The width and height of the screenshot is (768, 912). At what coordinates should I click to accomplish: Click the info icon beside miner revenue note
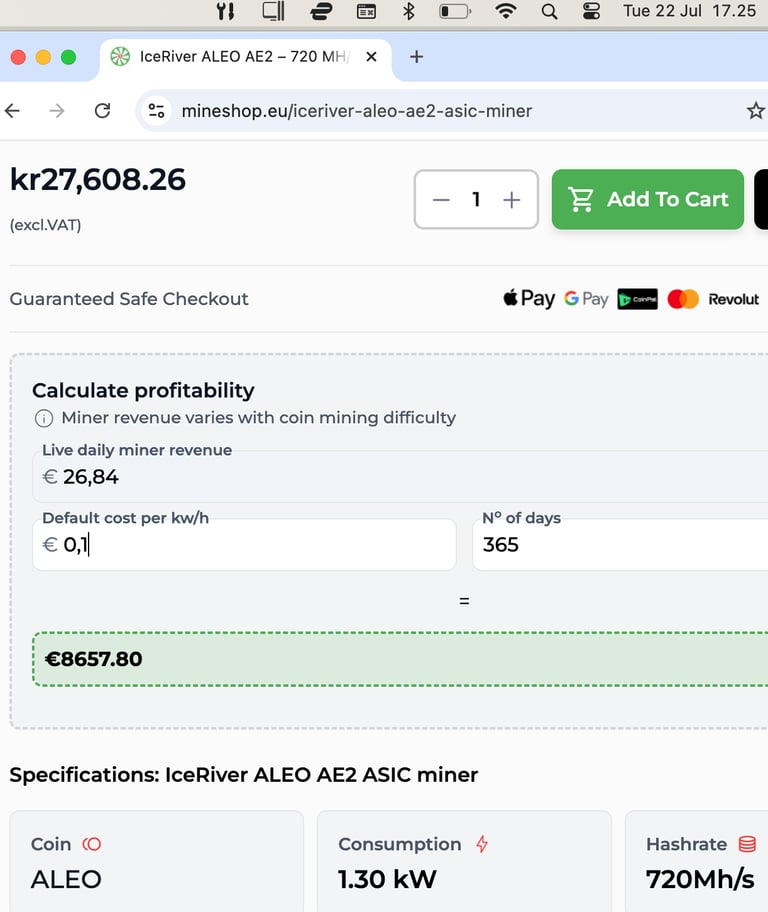tap(44, 418)
